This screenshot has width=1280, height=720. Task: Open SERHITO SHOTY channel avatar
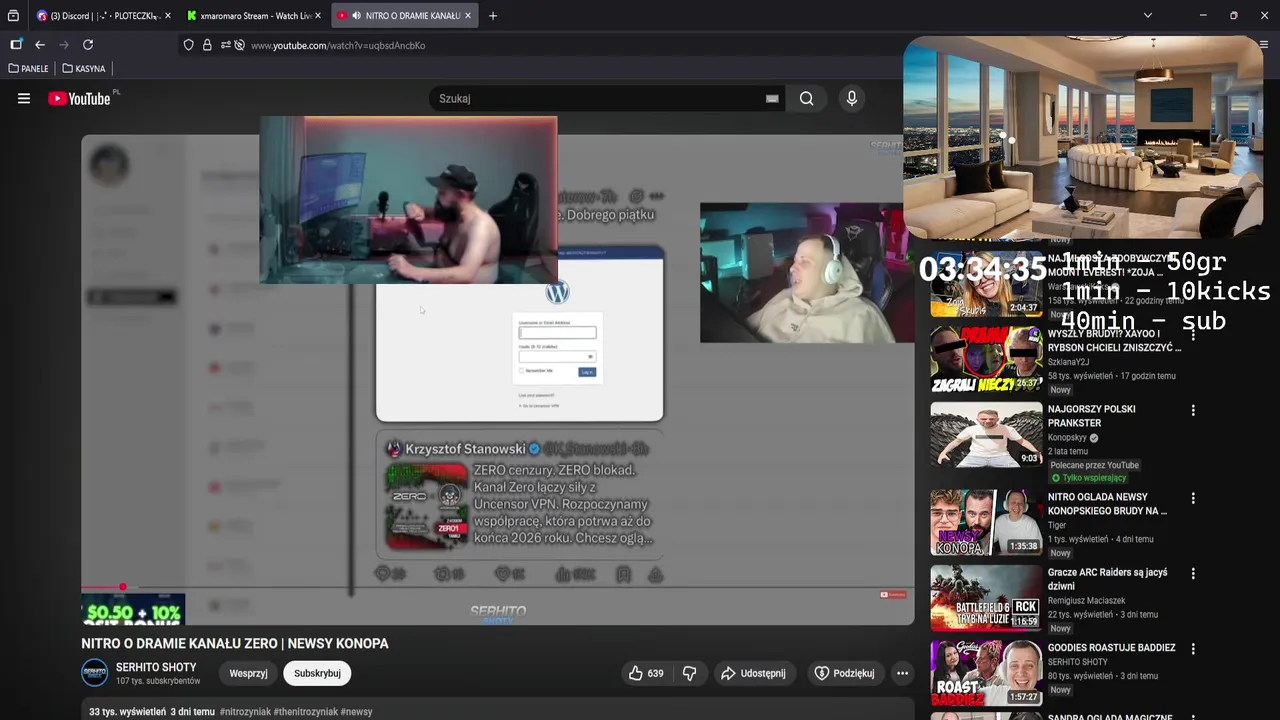click(x=94, y=673)
